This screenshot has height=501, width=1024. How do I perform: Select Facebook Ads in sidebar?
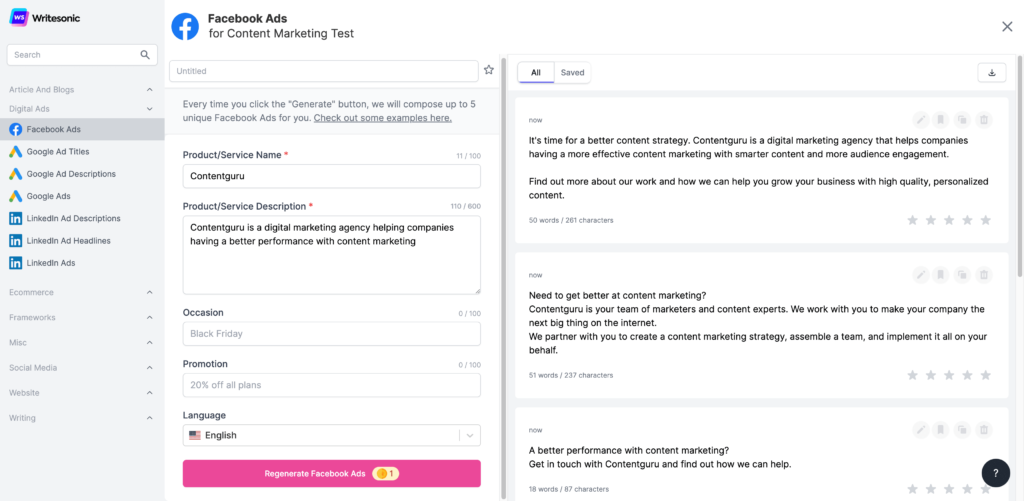click(x=82, y=129)
